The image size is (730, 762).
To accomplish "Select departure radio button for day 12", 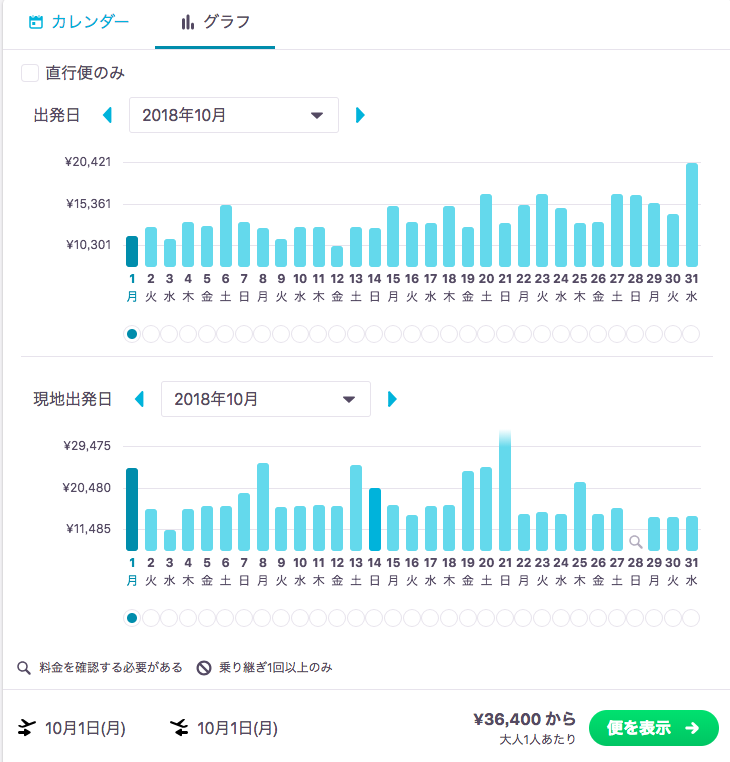I will (337, 334).
